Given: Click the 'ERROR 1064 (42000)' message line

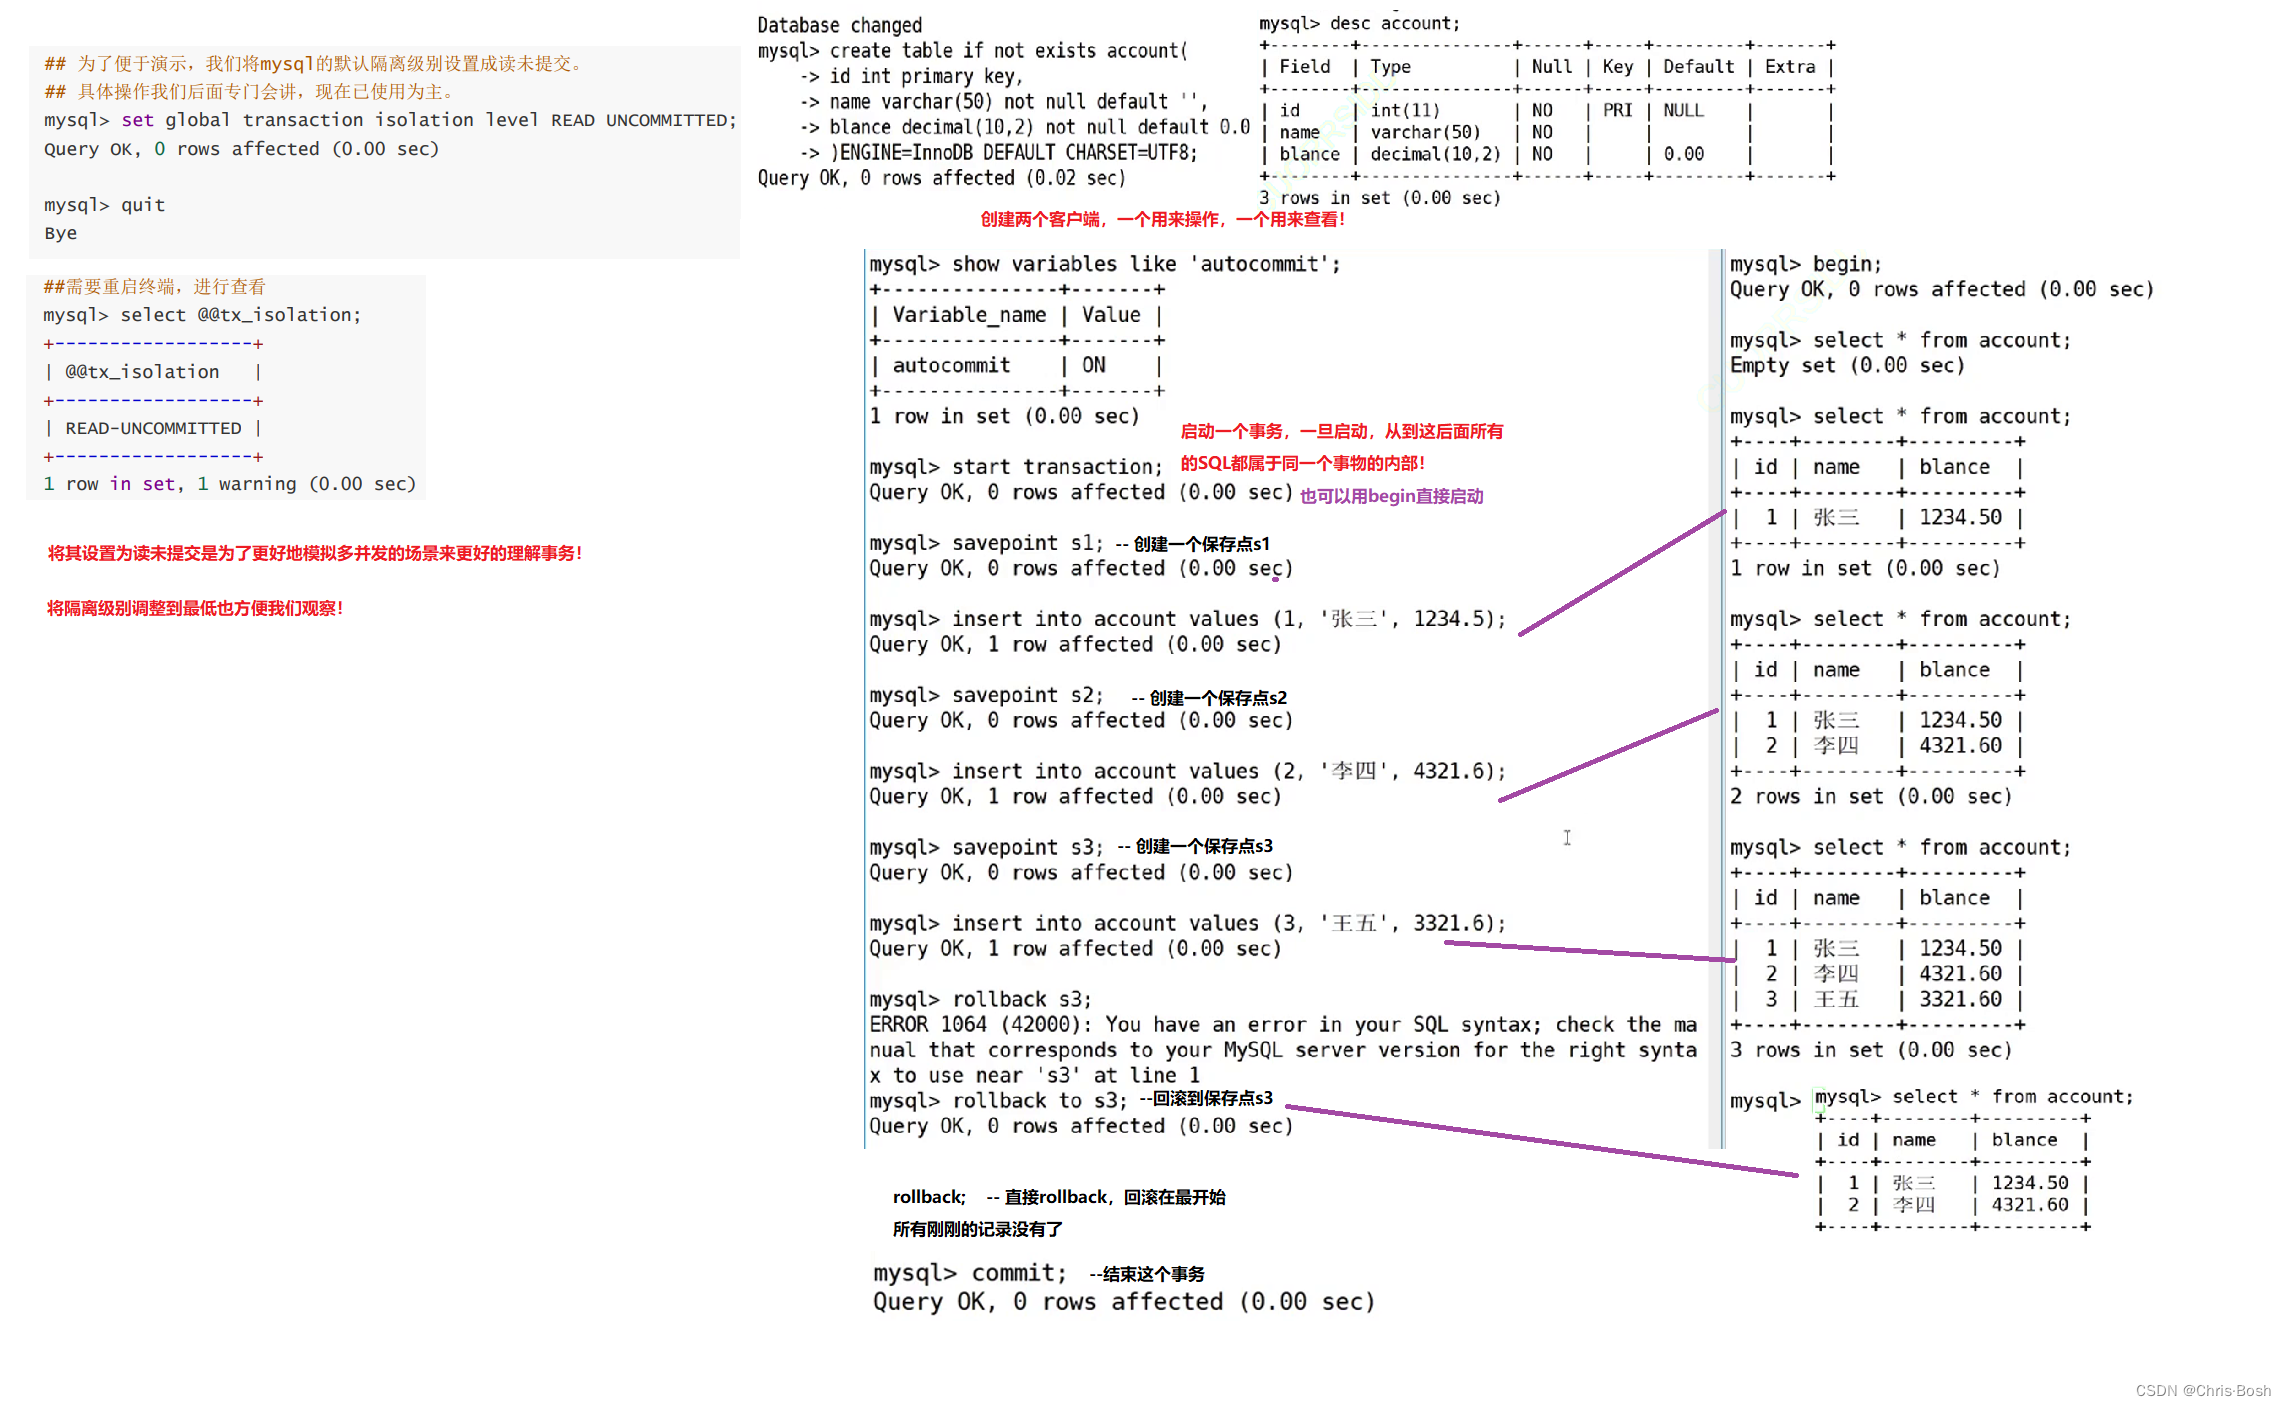Looking at the screenshot, I should (1283, 1025).
